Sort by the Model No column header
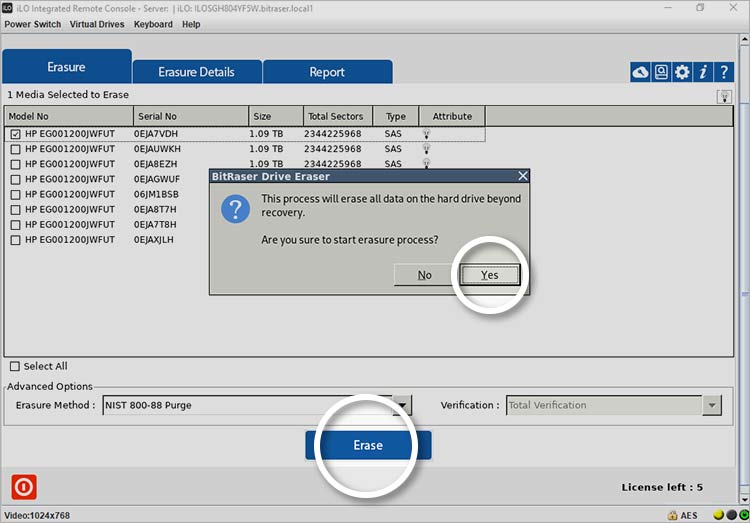Screen dimensions: 750x523 [69, 116]
